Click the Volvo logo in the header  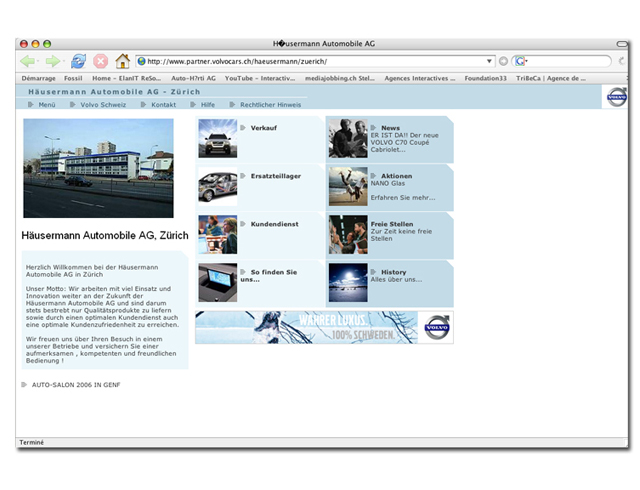pos(617,97)
